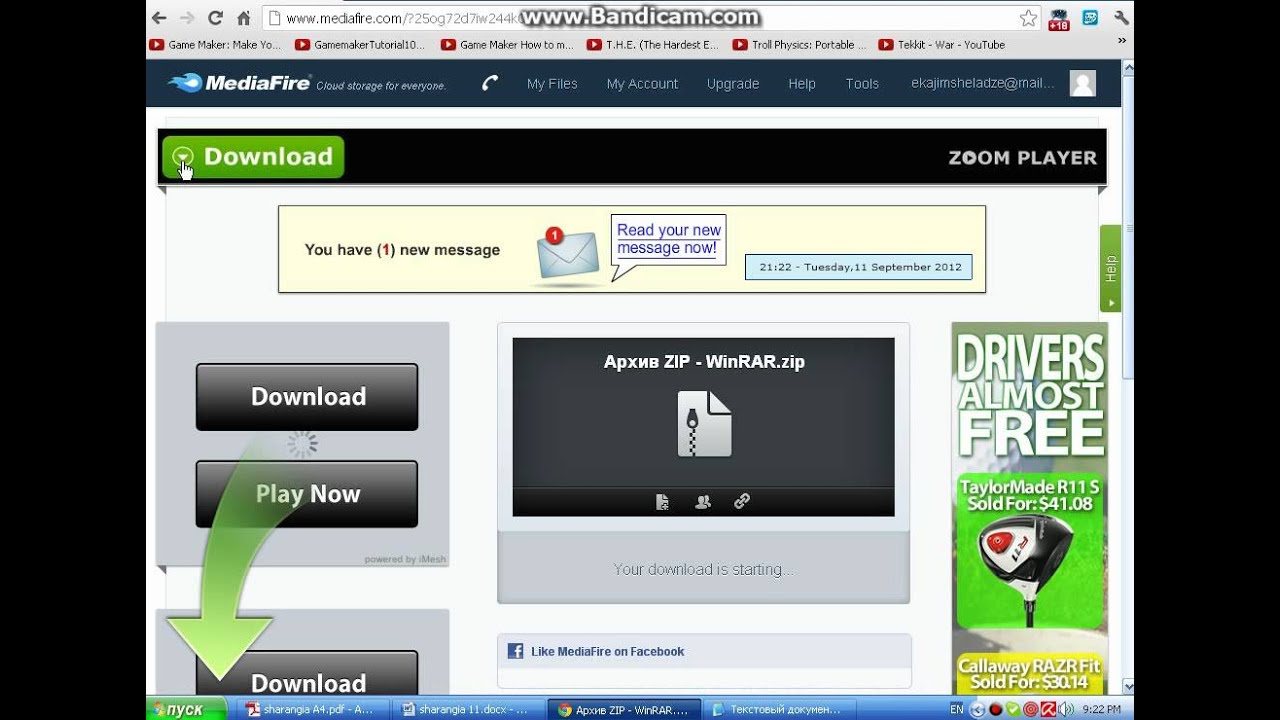
Task: Open the Tekkit - War - YouTube bookmark
Action: click(x=942, y=45)
